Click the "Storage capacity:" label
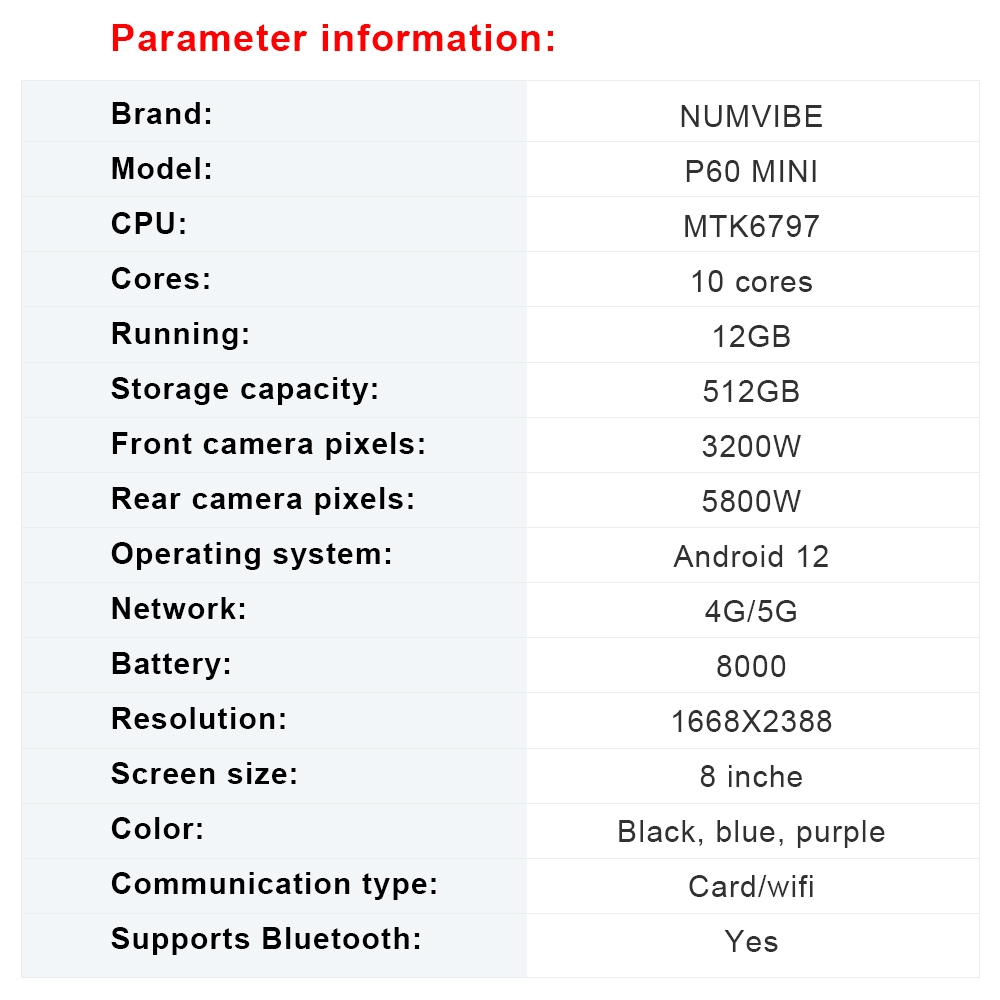Image resolution: width=1000 pixels, height=1000 pixels. coord(245,389)
